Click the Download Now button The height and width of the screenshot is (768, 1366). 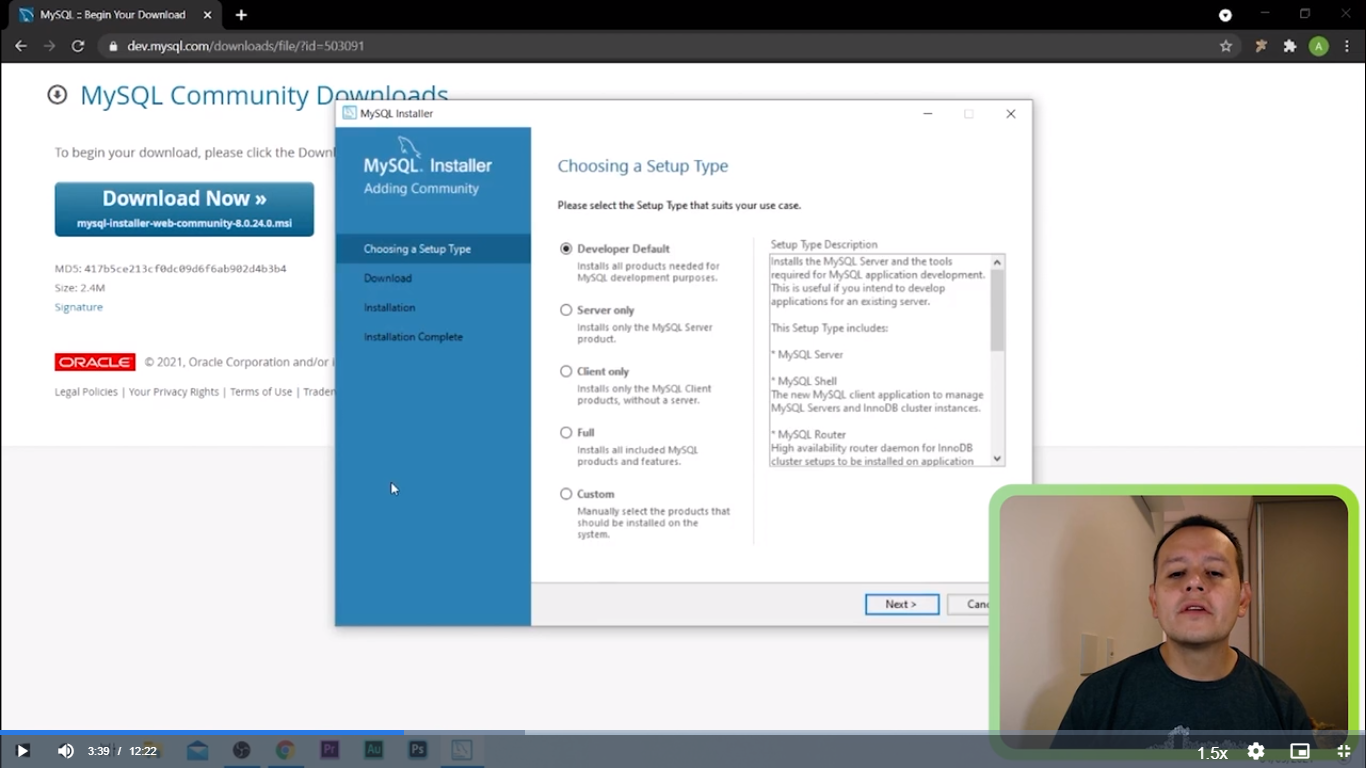[184, 209]
